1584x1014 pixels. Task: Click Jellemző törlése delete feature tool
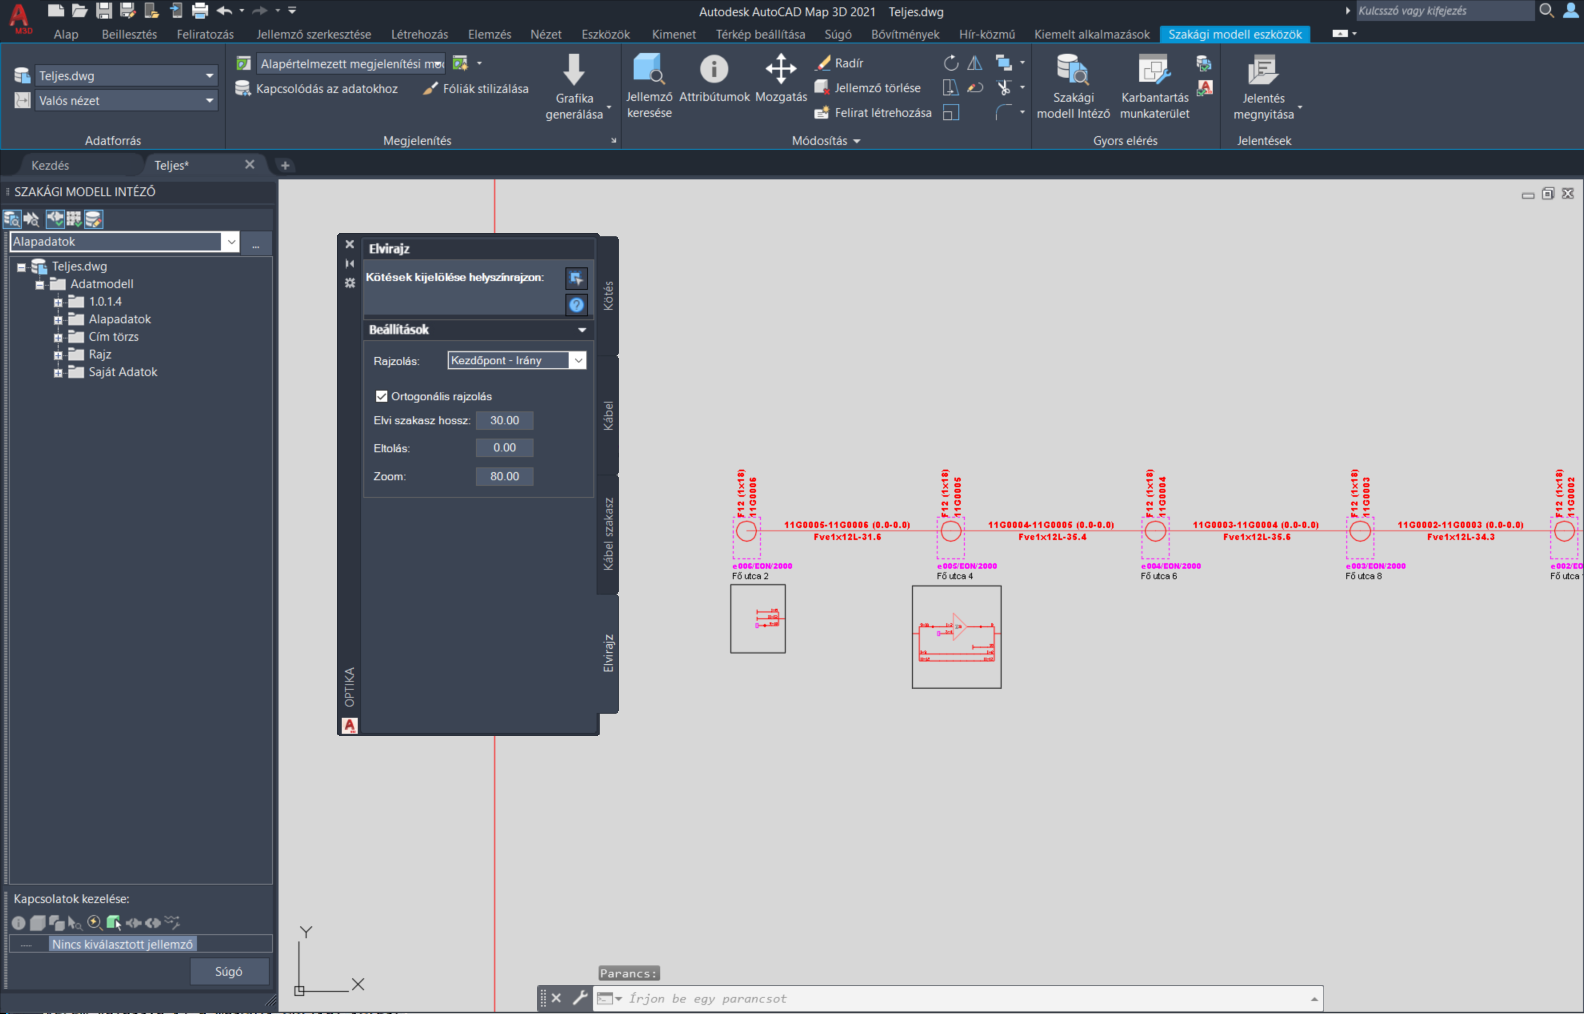(868, 88)
